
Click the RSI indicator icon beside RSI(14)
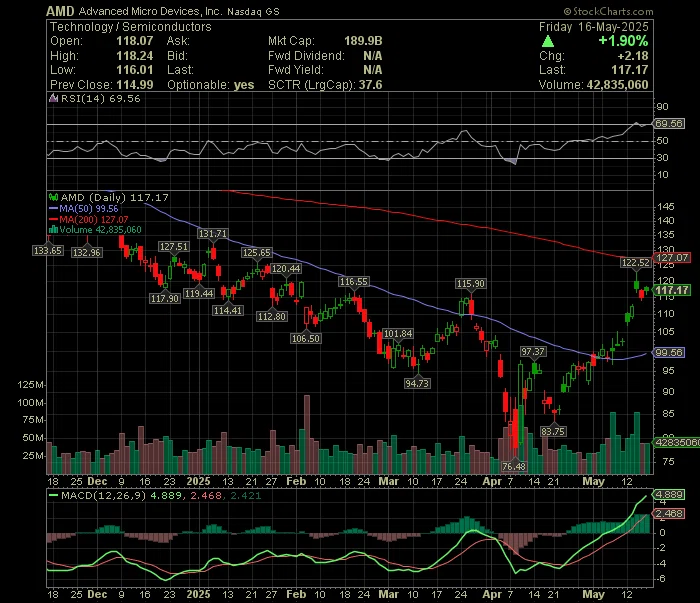tap(54, 98)
